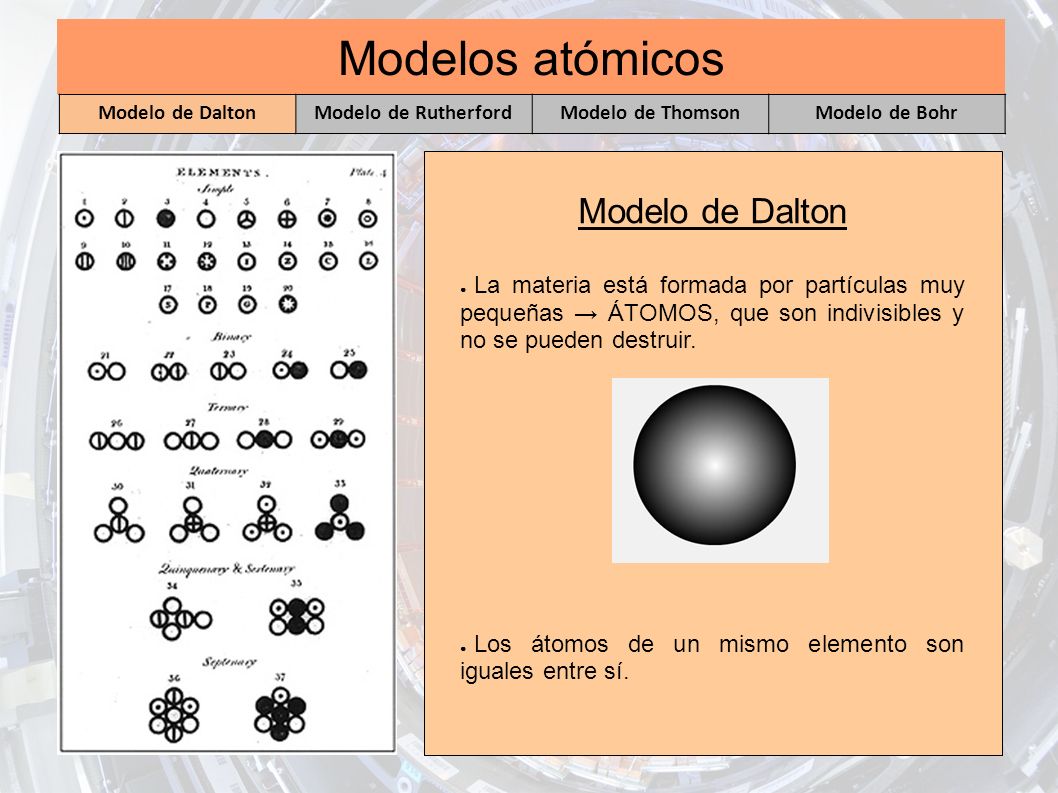Click the gray atom sphere picture

720,470
